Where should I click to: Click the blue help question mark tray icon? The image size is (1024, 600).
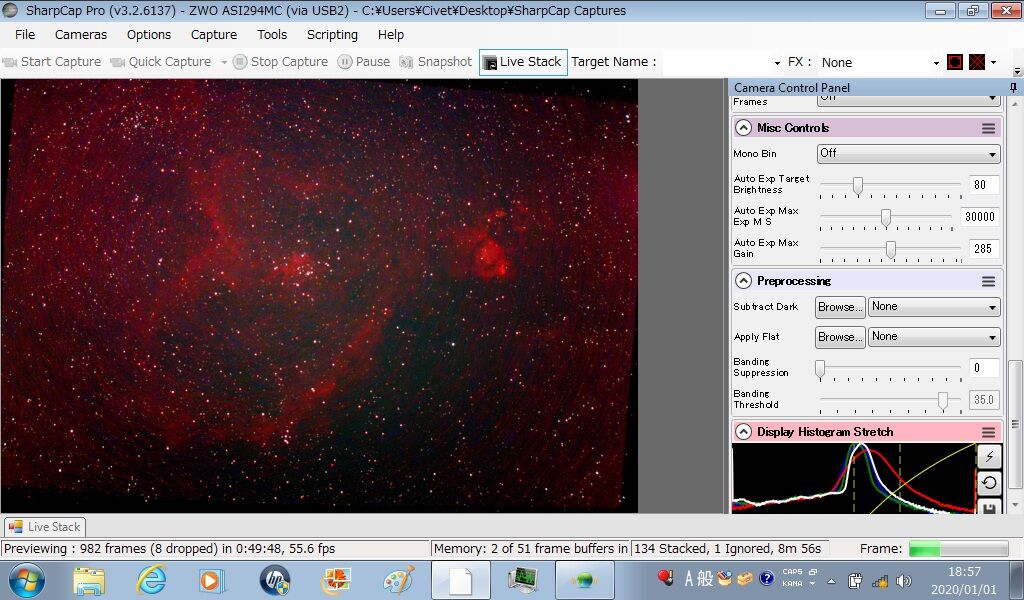pyautogui.click(x=767, y=578)
